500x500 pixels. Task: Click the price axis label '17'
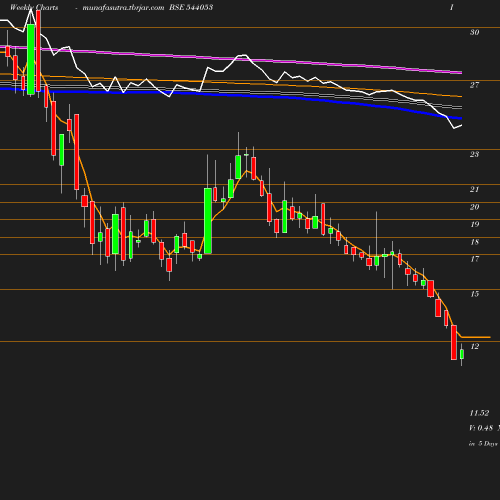[475, 259]
